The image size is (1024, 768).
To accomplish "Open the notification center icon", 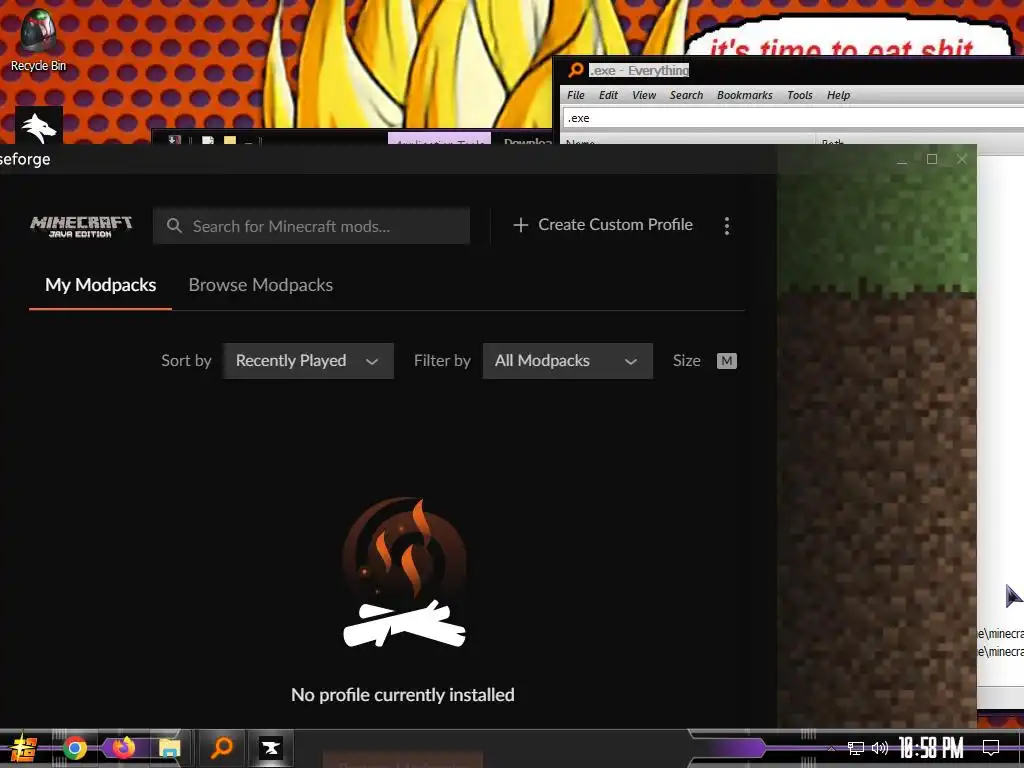I will [x=991, y=748].
